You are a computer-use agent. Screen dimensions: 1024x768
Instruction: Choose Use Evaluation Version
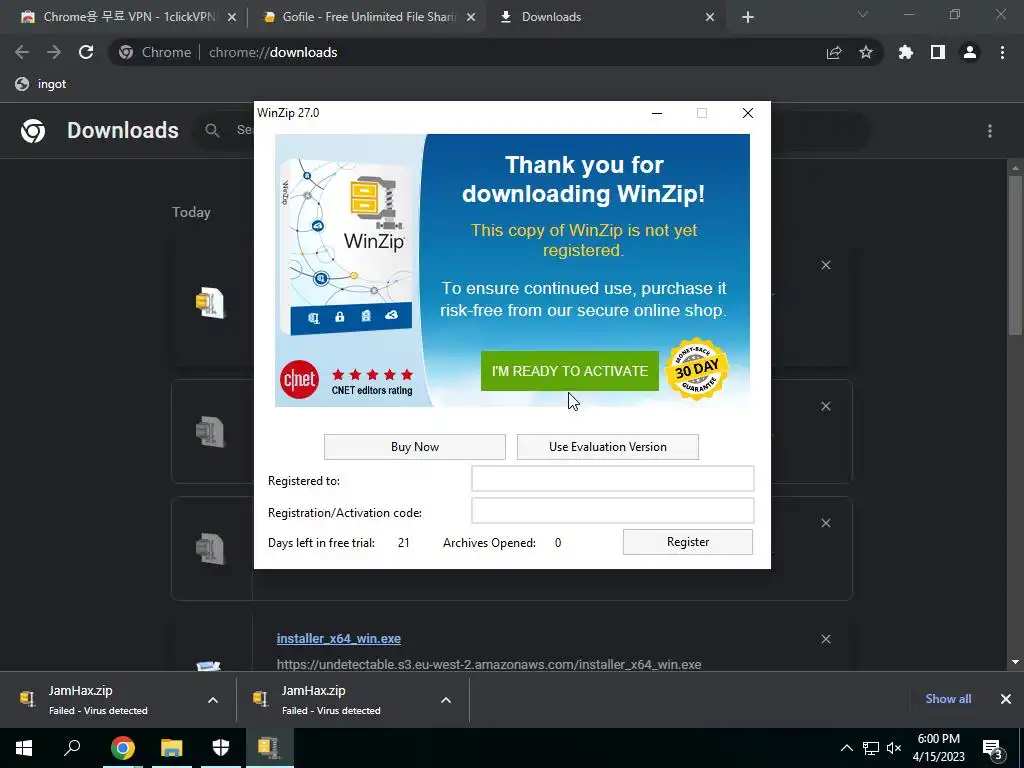(607, 447)
